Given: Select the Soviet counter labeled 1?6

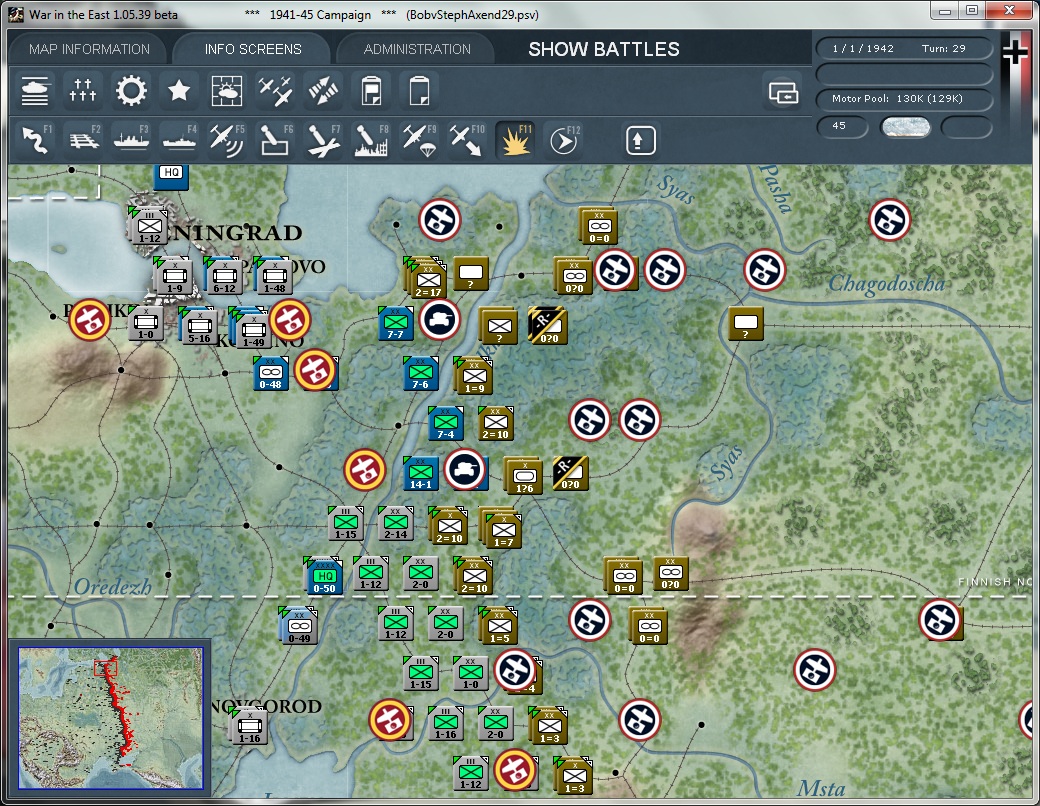Looking at the screenshot, I should point(524,476).
